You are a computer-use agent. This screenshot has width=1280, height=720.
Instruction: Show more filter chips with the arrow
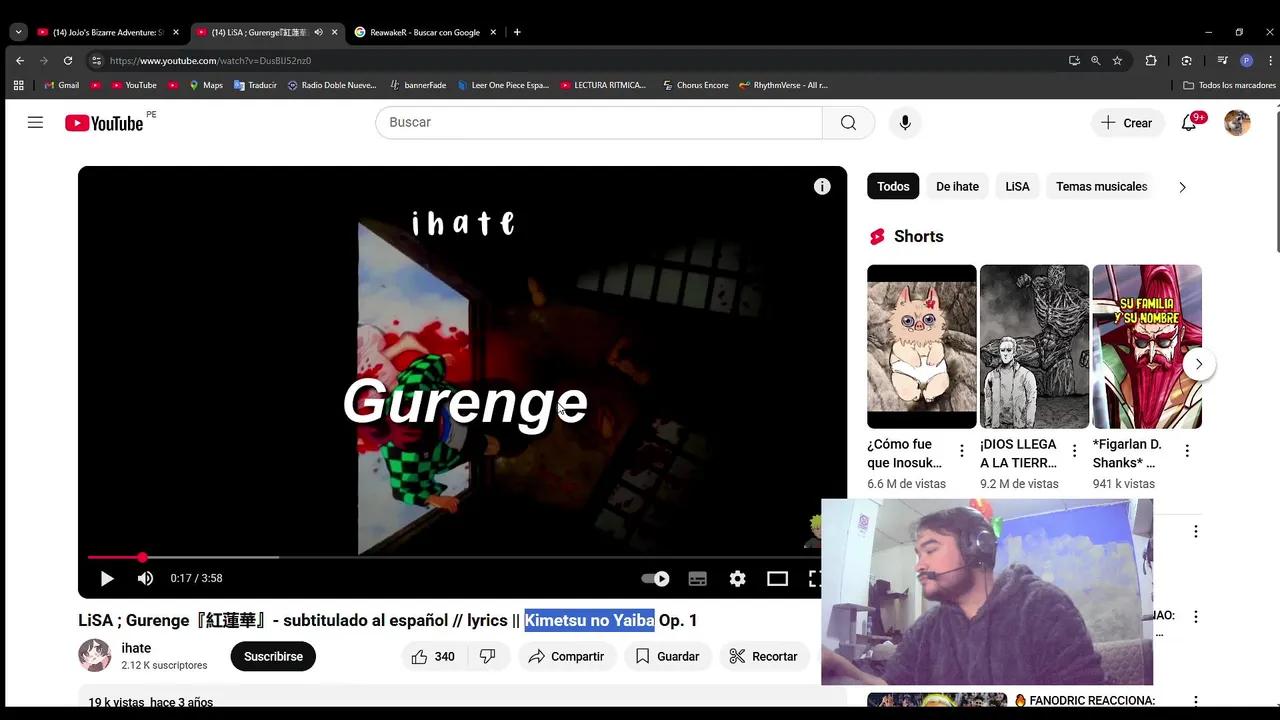1182,187
